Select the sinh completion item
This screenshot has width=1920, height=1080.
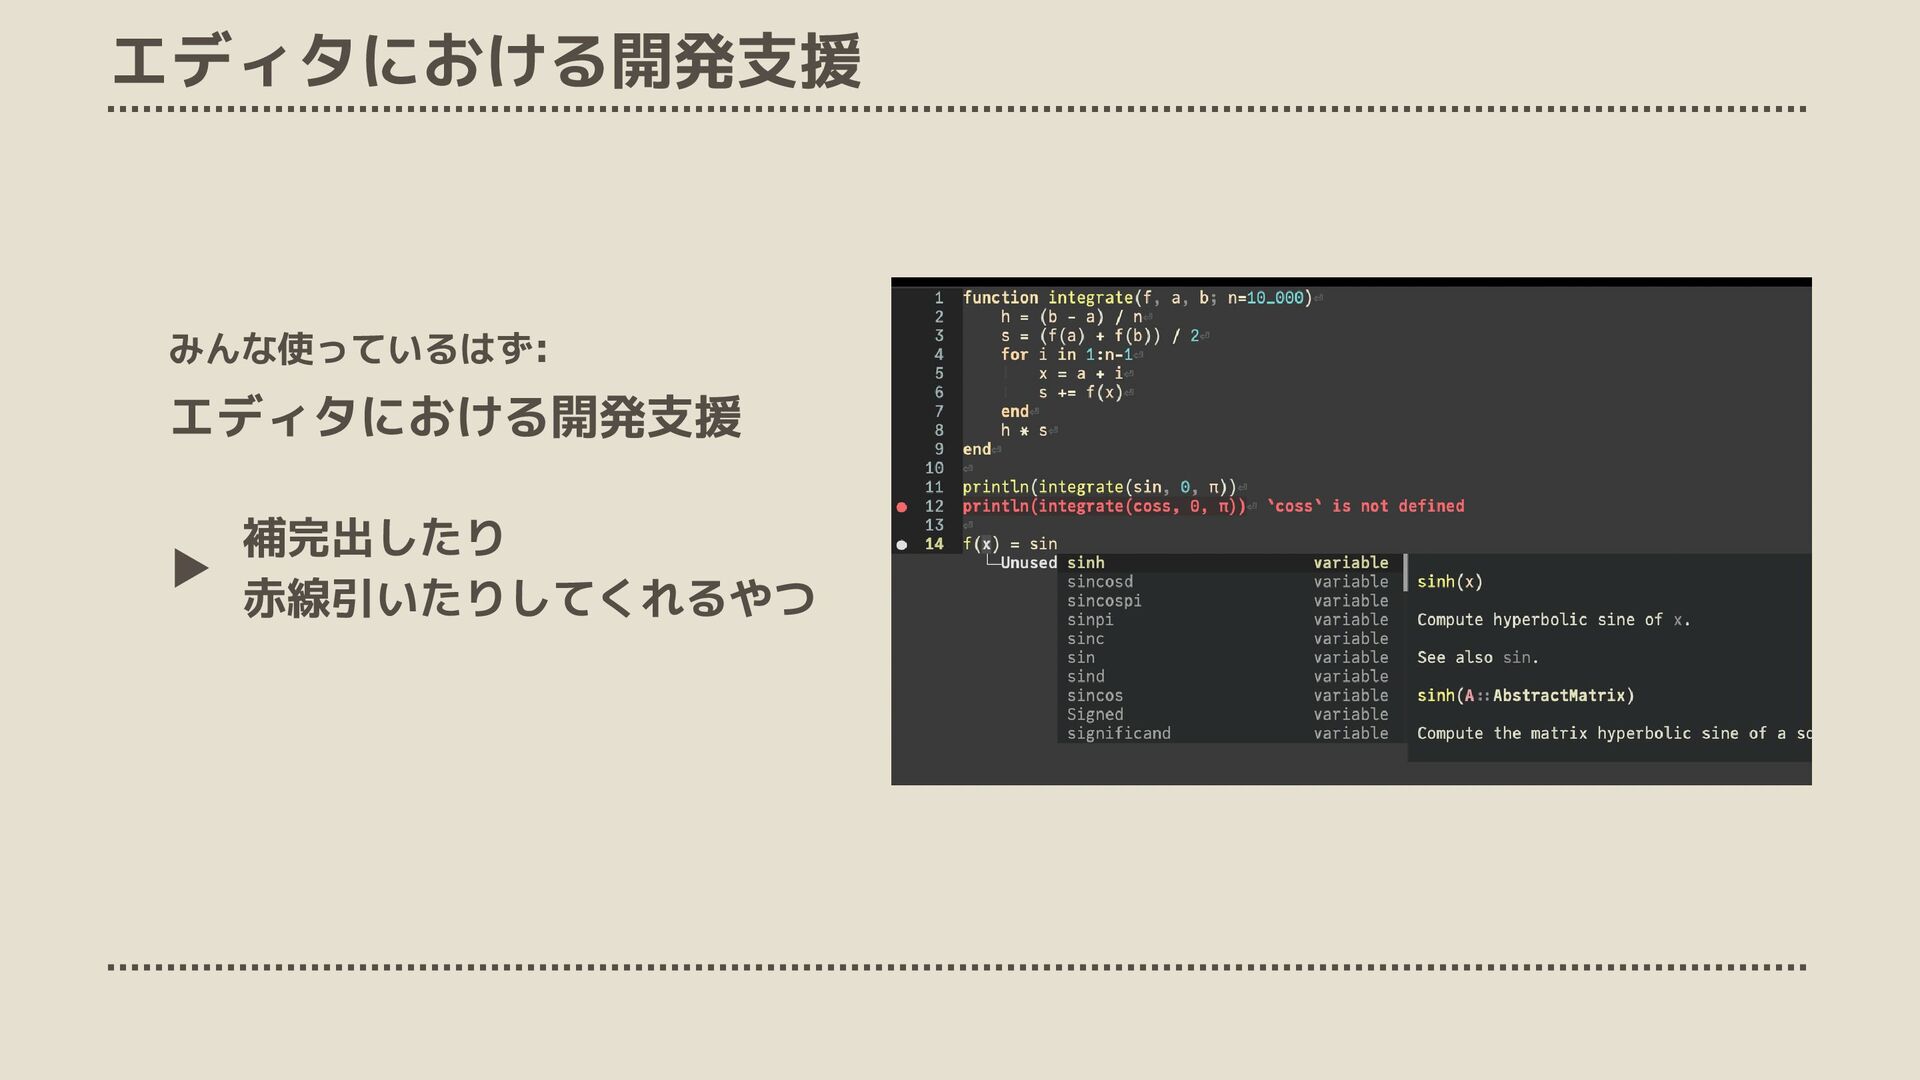pyautogui.click(x=1085, y=563)
